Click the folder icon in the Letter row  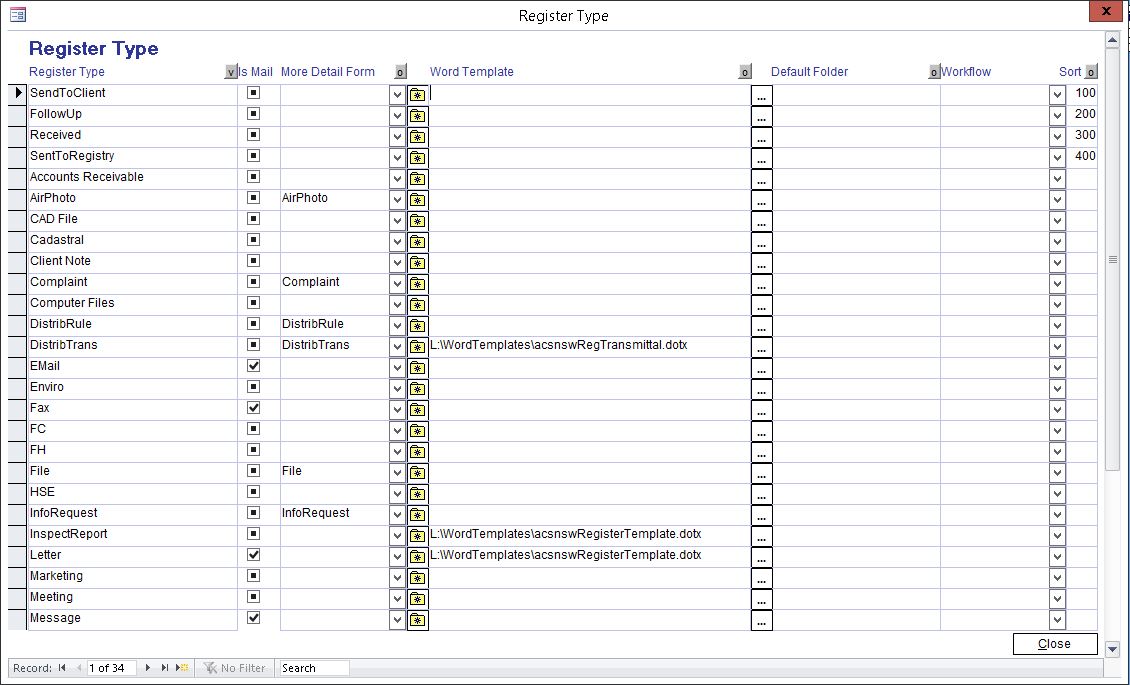click(417, 556)
